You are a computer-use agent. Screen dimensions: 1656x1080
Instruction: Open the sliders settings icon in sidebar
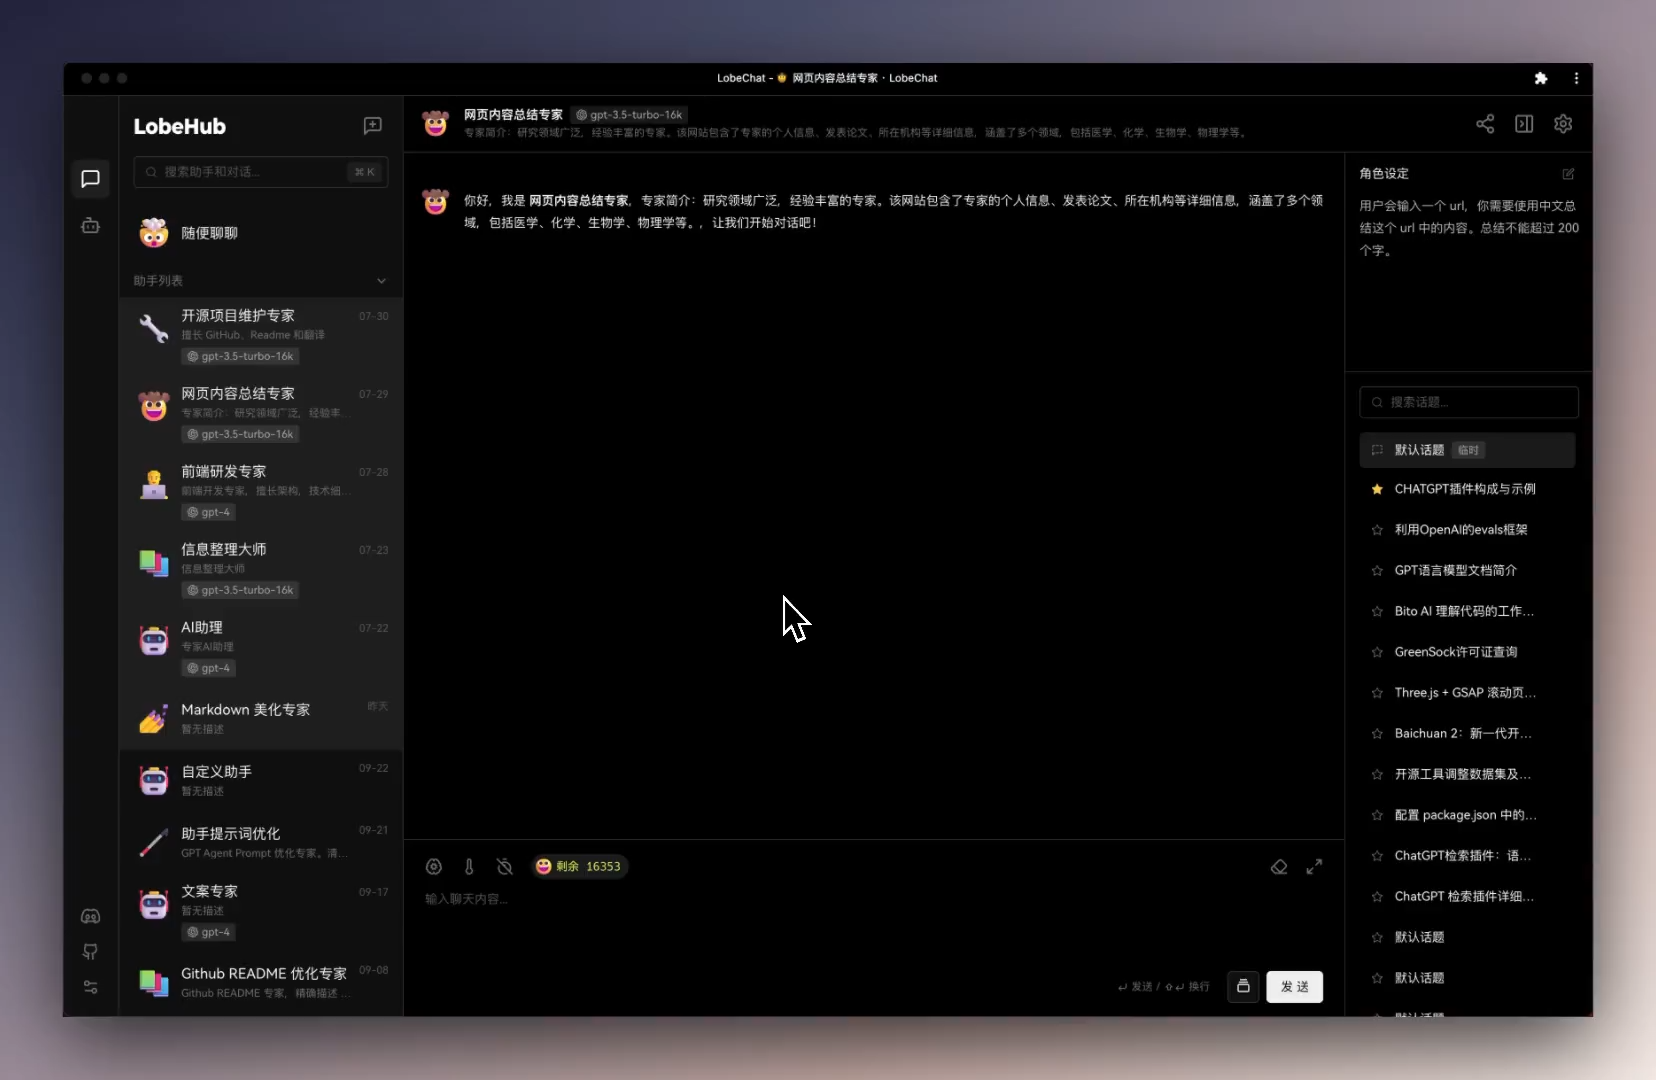90,987
